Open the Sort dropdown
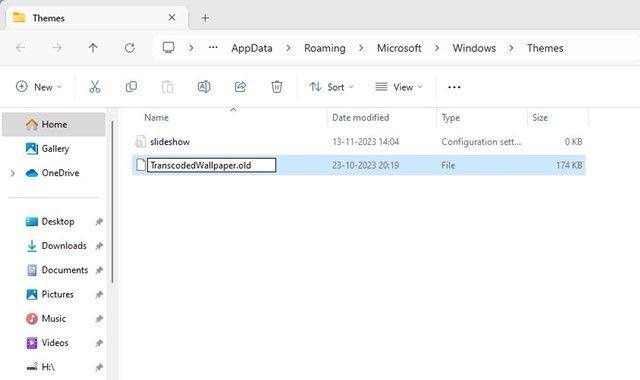Image resolution: width=640 pixels, height=380 pixels. [331, 87]
